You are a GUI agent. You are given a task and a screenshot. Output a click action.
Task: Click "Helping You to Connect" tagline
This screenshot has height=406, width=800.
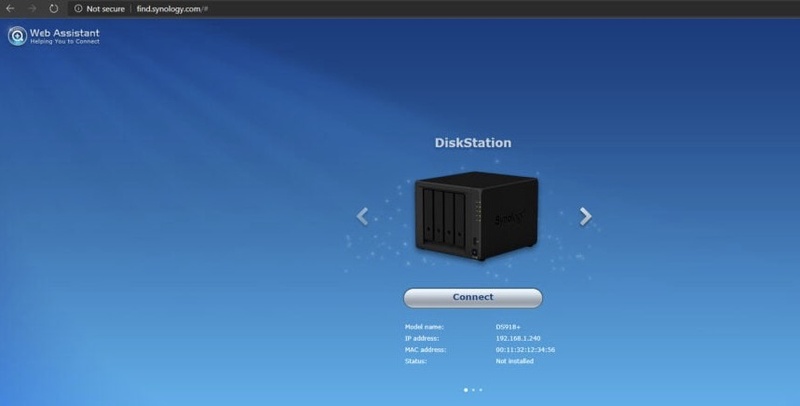coord(65,42)
